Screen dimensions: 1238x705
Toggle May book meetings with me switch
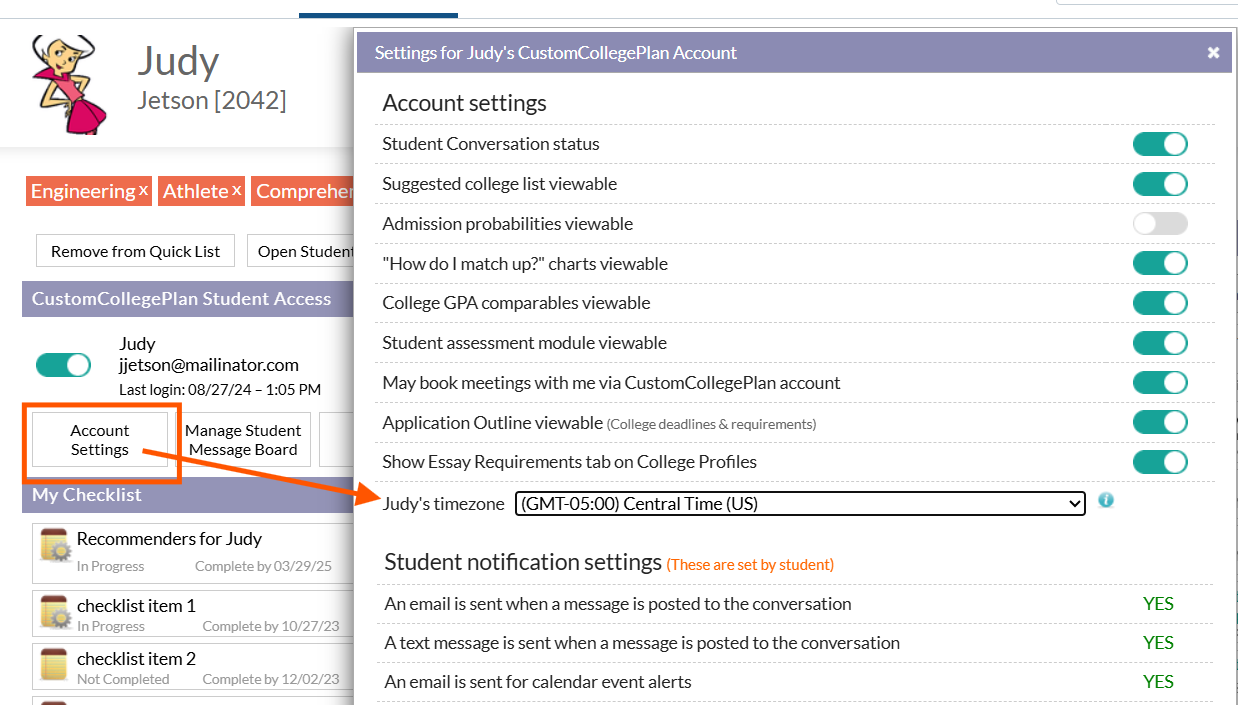(1160, 383)
